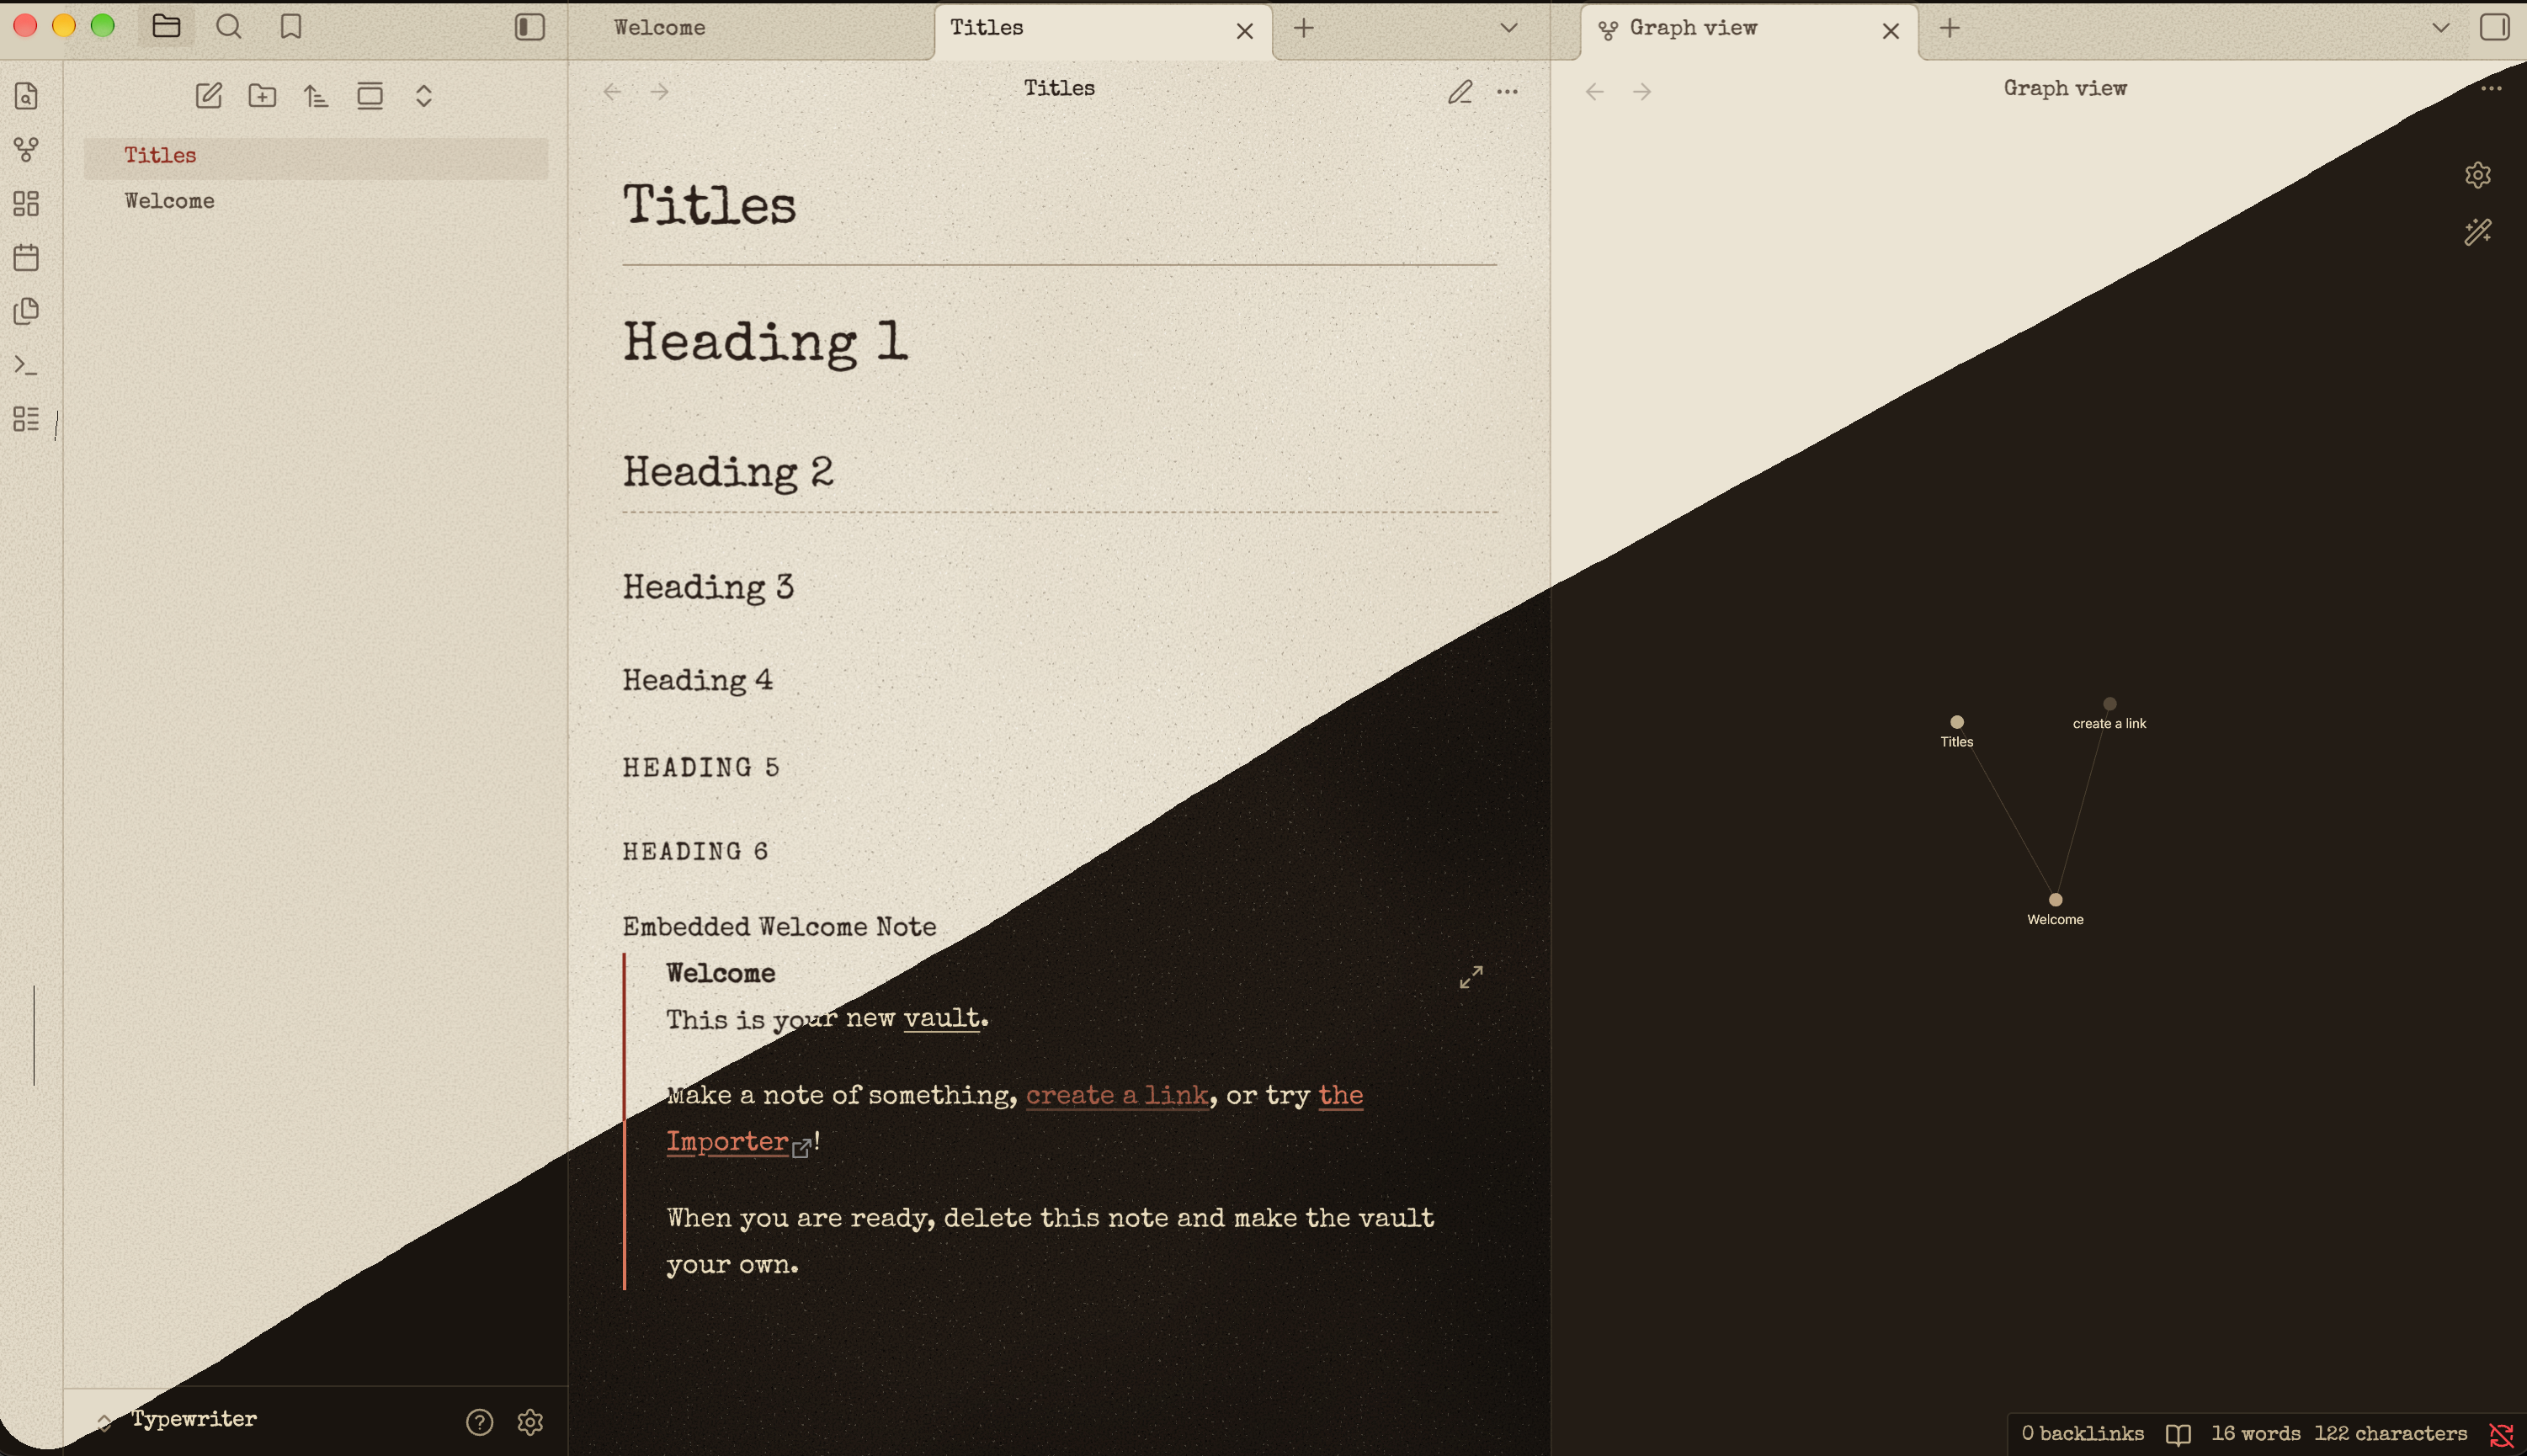Open help icon at sidebar bottom
Screen dimensions: 2527x1456
click(x=480, y=1422)
